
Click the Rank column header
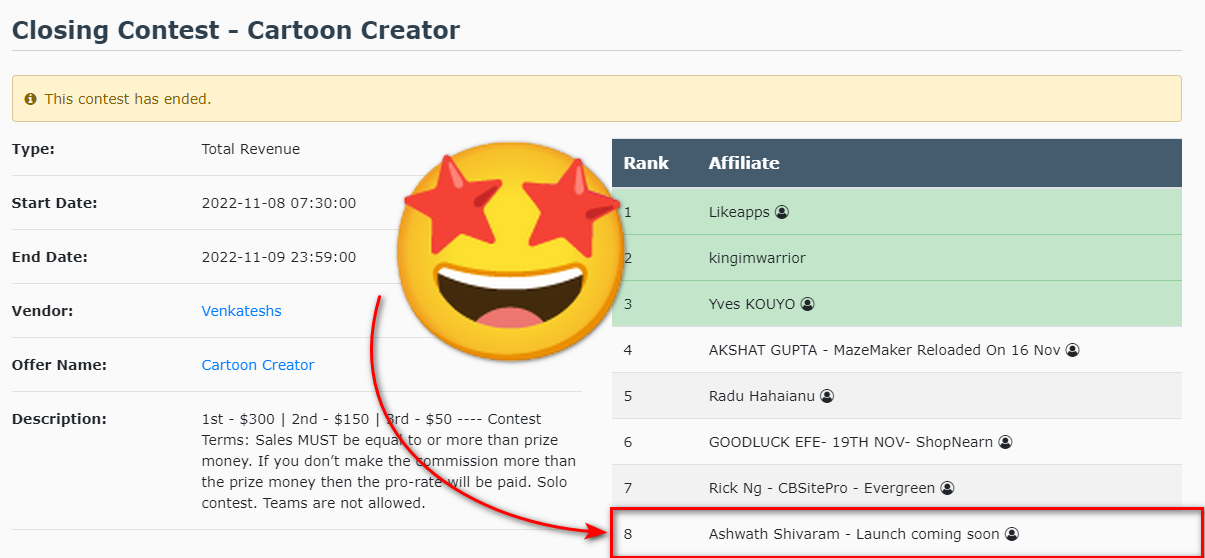(x=646, y=163)
